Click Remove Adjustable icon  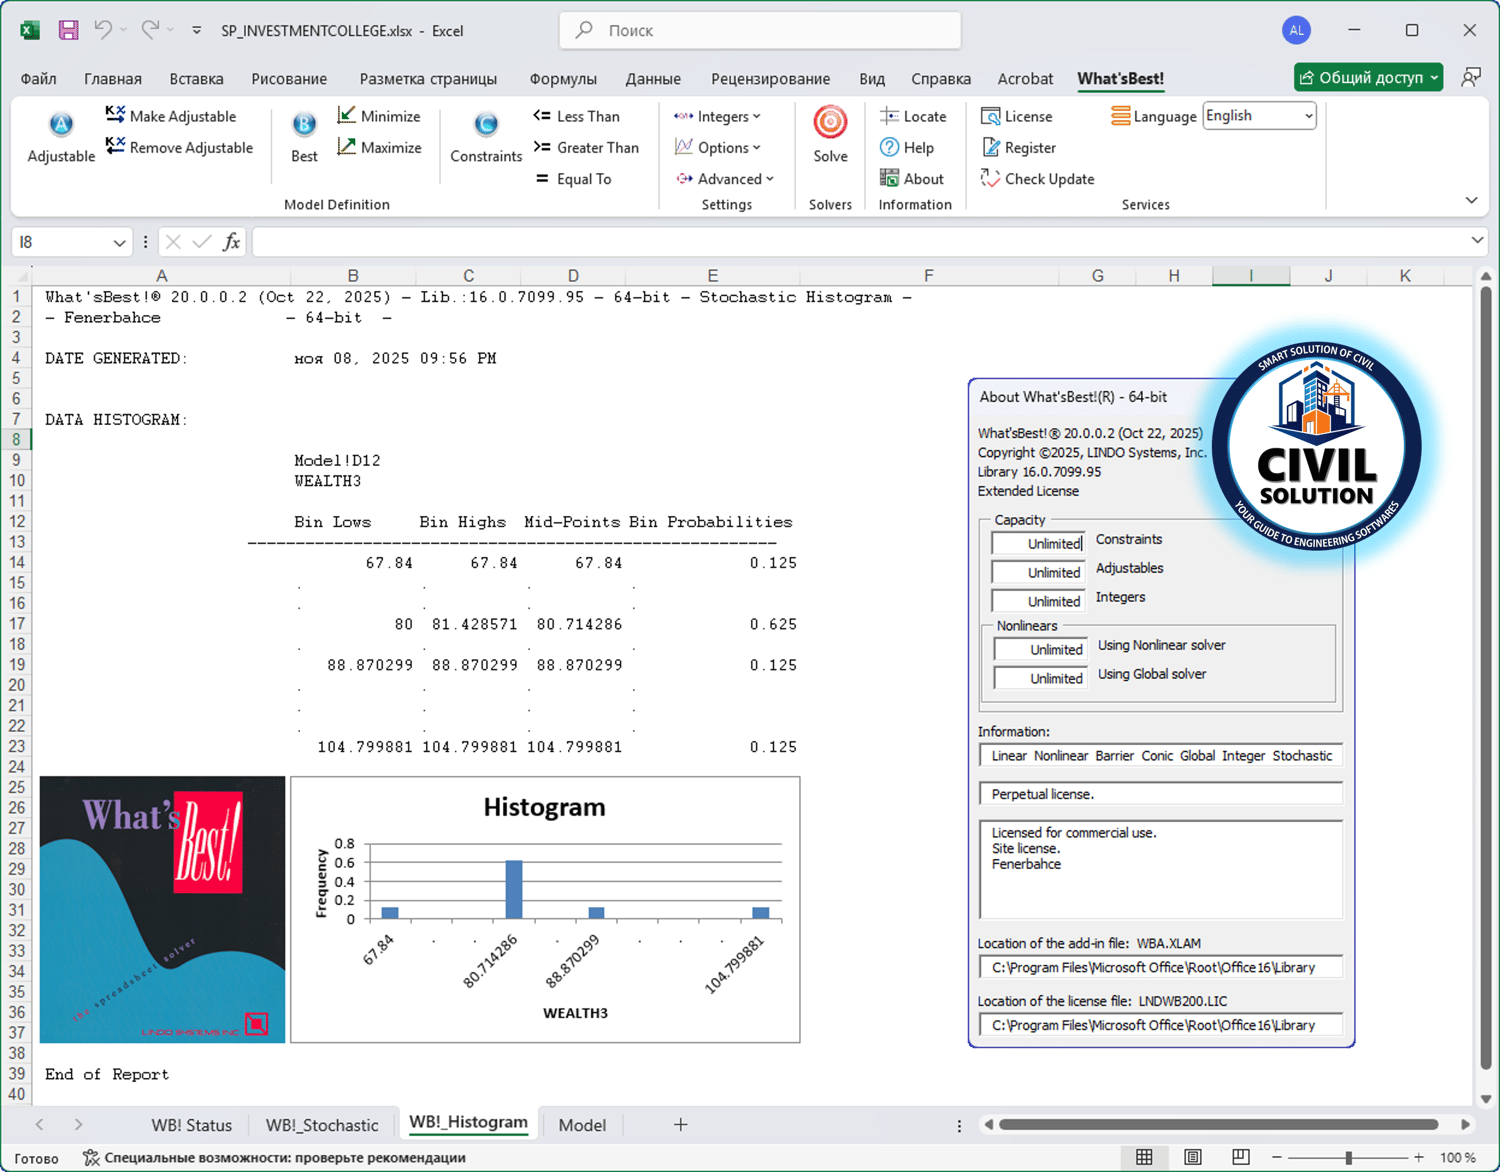tap(115, 147)
